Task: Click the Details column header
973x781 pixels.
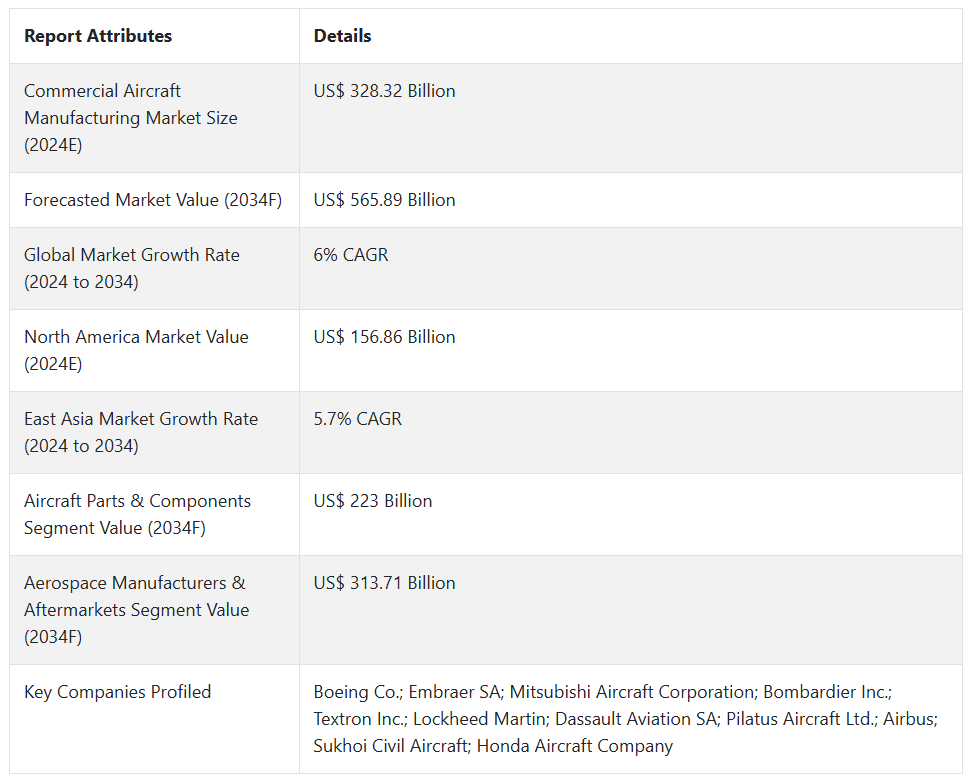Action: click(x=342, y=36)
